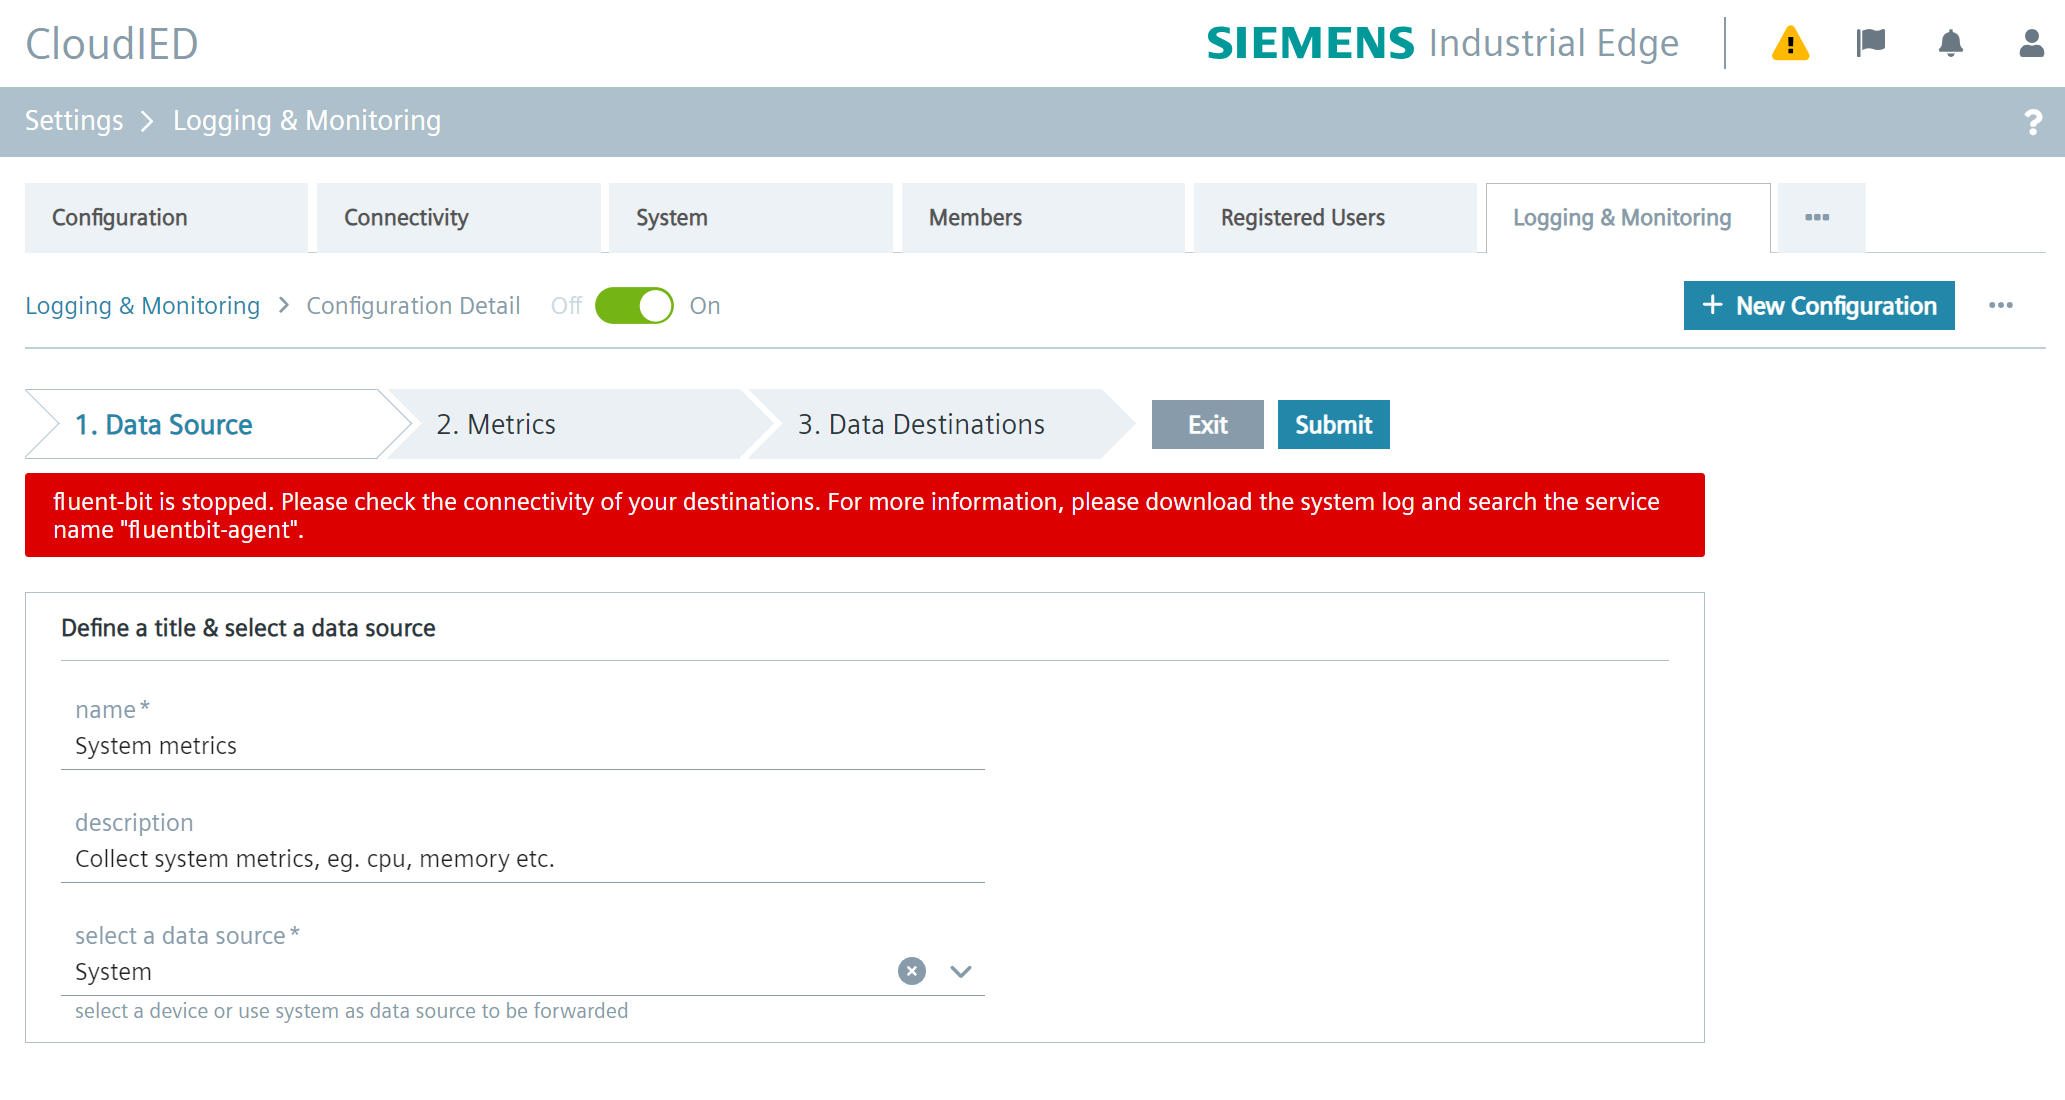Open the user profile icon
The image size is (2065, 1100).
click(x=2031, y=43)
